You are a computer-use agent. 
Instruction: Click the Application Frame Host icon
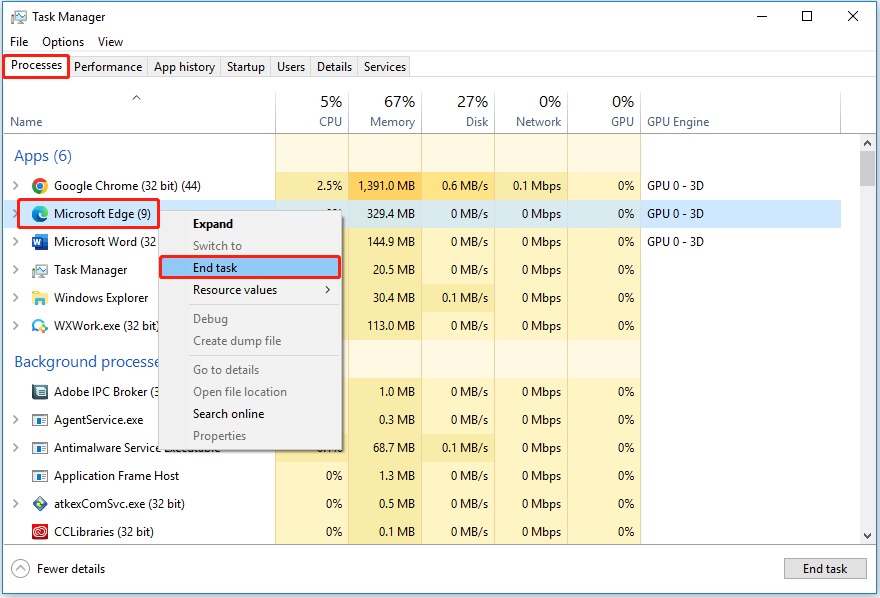[x=40, y=476]
